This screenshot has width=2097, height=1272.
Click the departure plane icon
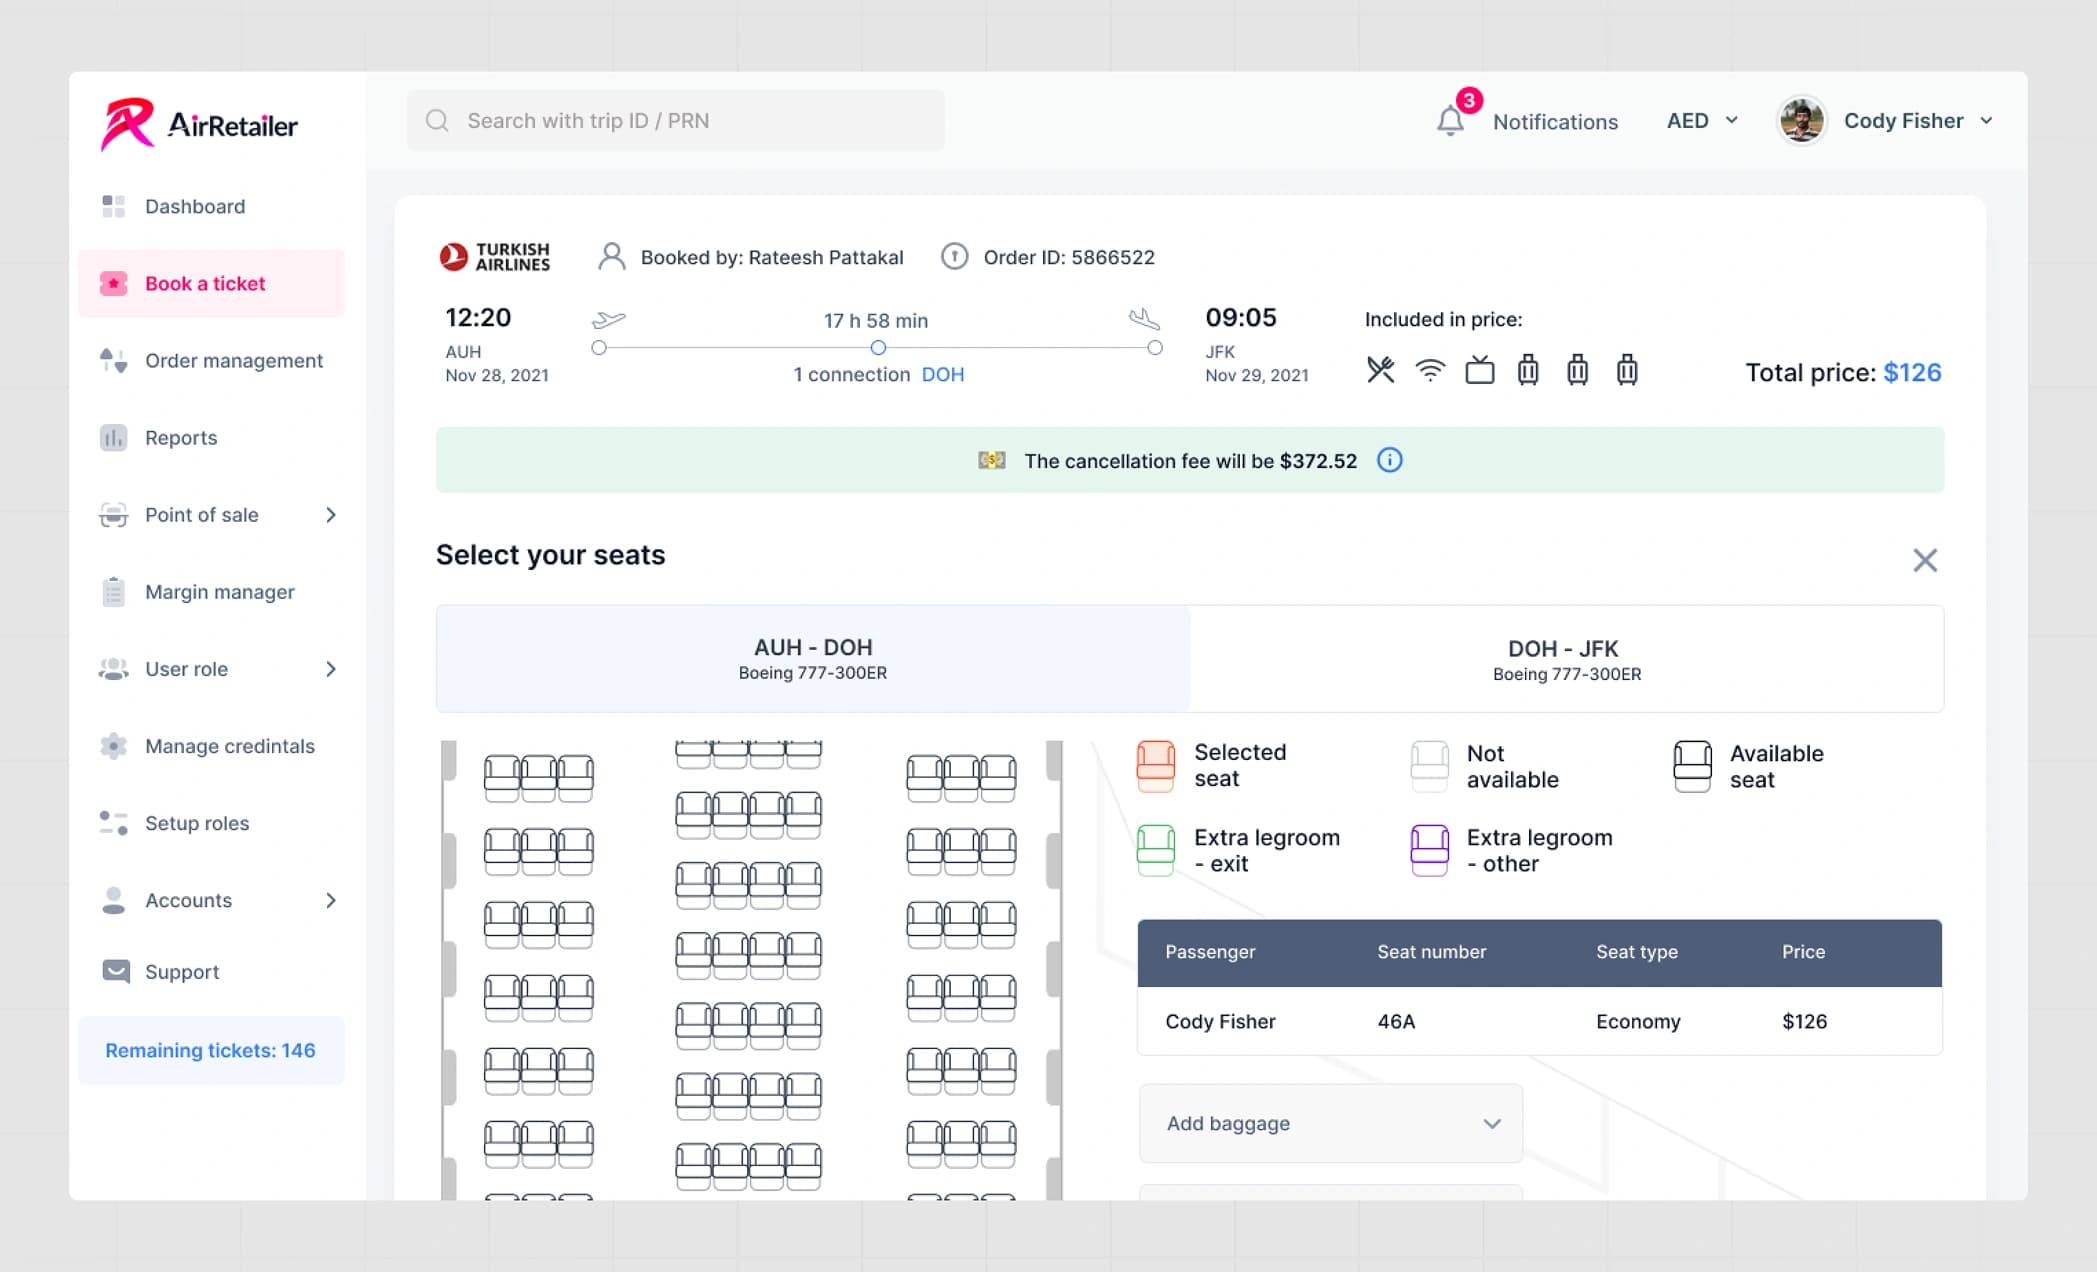click(609, 320)
